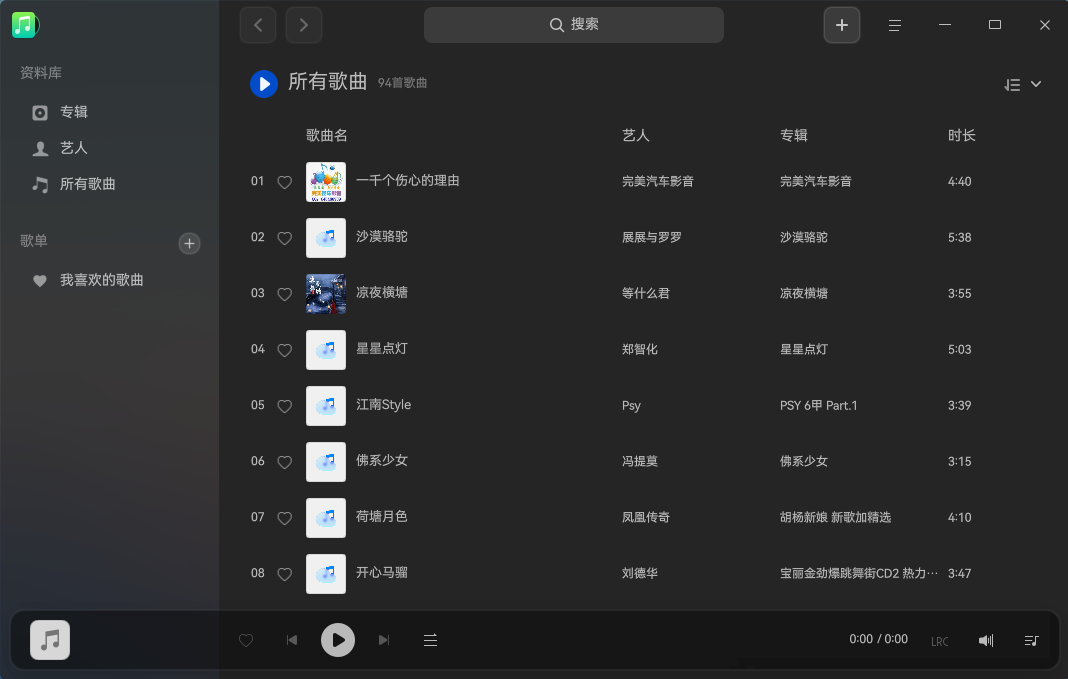This screenshot has height=679, width=1068.
Task: Favorite the song 星星点灯
Action: pyautogui.click(x=285, y=349)
